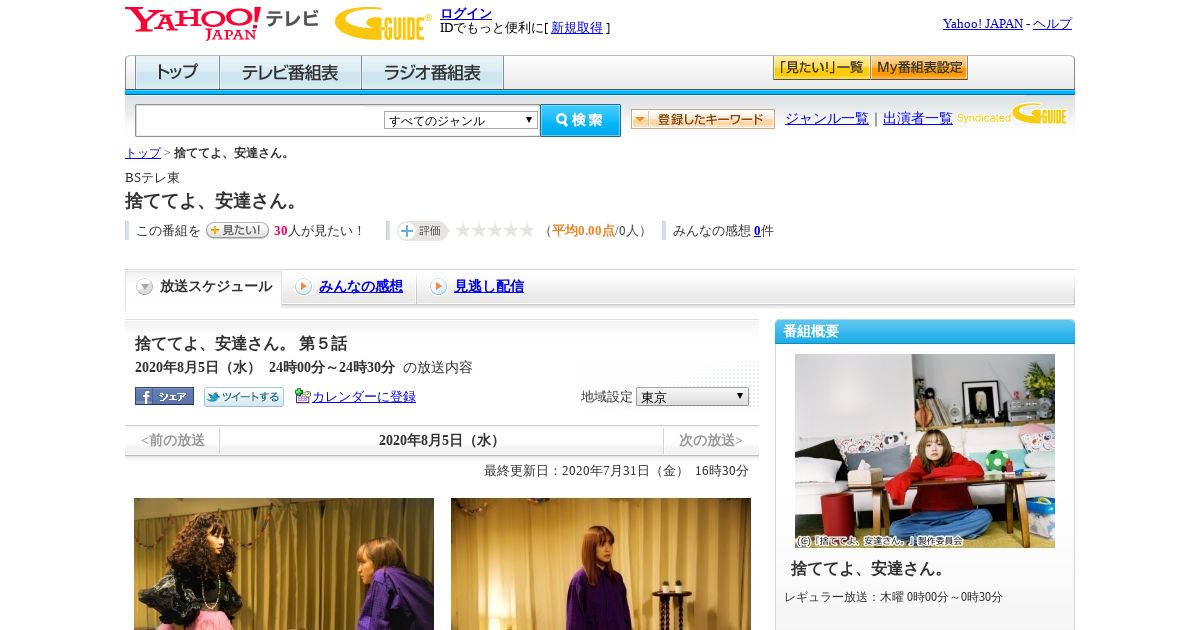Image resolution: width=1200 pixels, height=630 pixels.
Task: Click カレンダーに登録 link
Action: [x=364, y=397]
